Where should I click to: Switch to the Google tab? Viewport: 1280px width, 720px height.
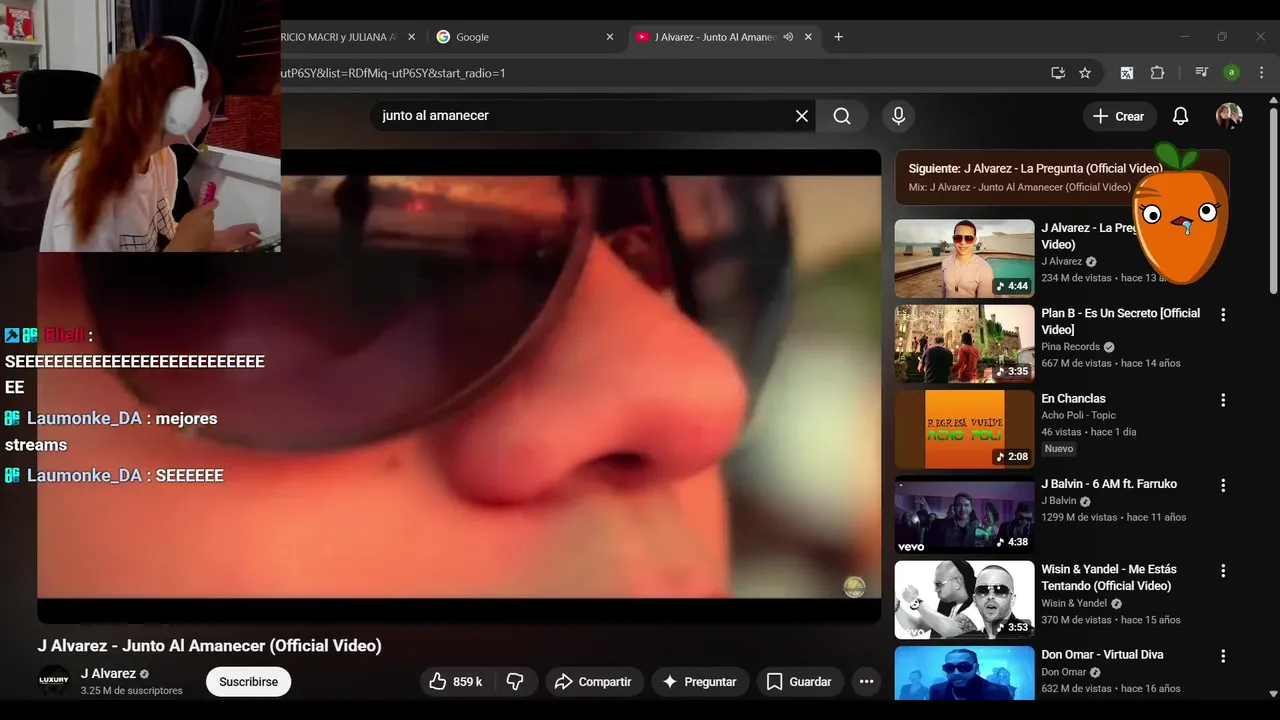(x=524, y=37)
